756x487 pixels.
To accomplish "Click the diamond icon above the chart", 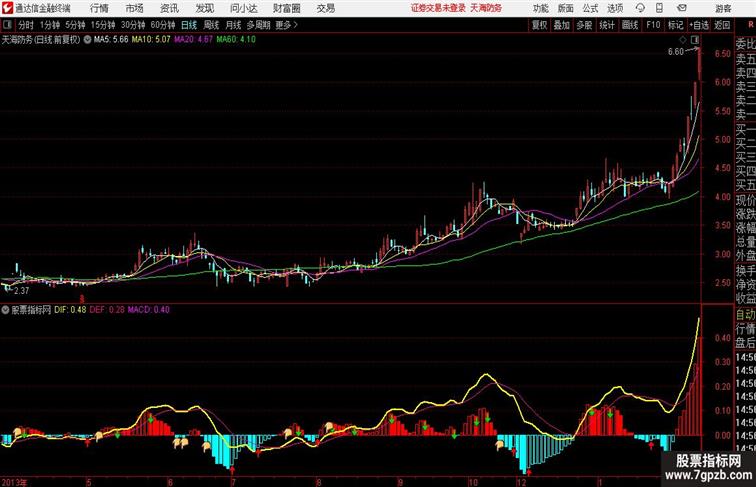I will (x=682, y=40).
